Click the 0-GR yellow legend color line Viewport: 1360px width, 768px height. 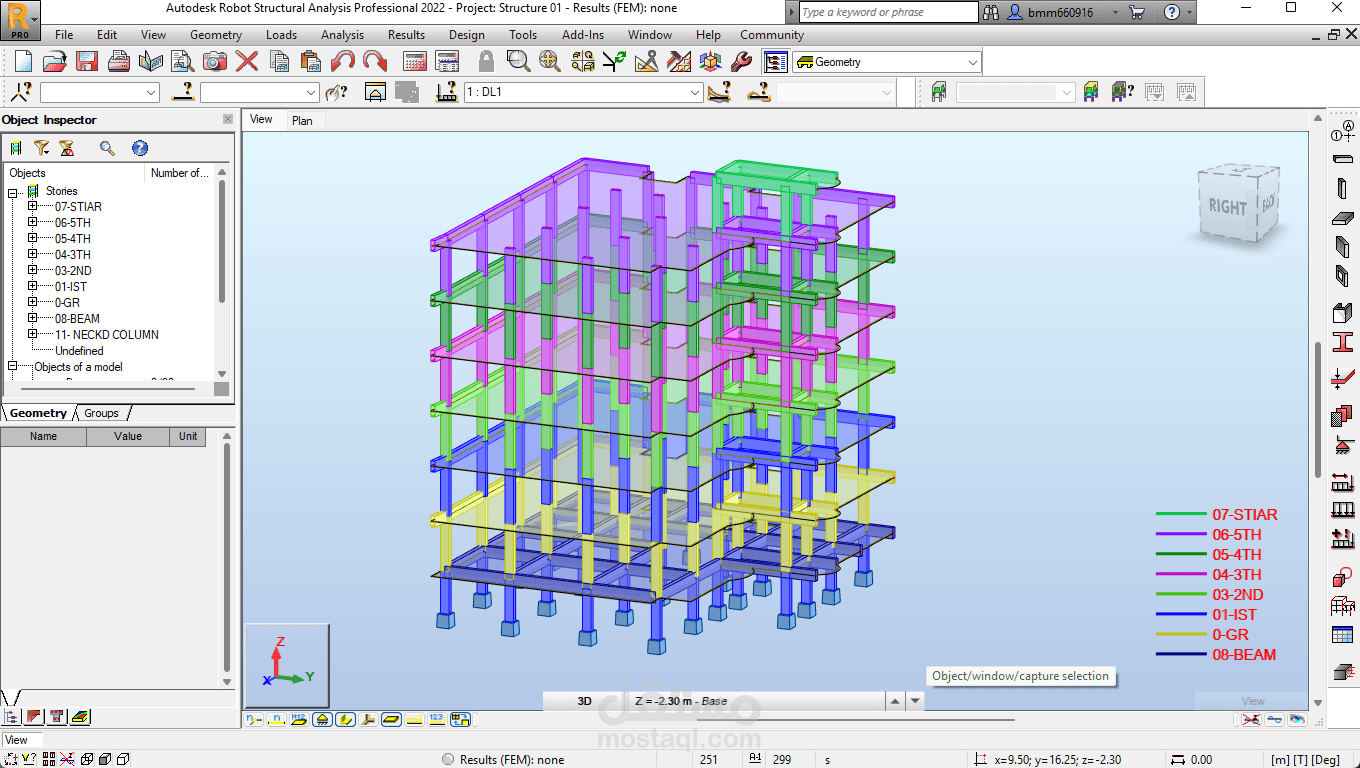[x=1181, y=635]
